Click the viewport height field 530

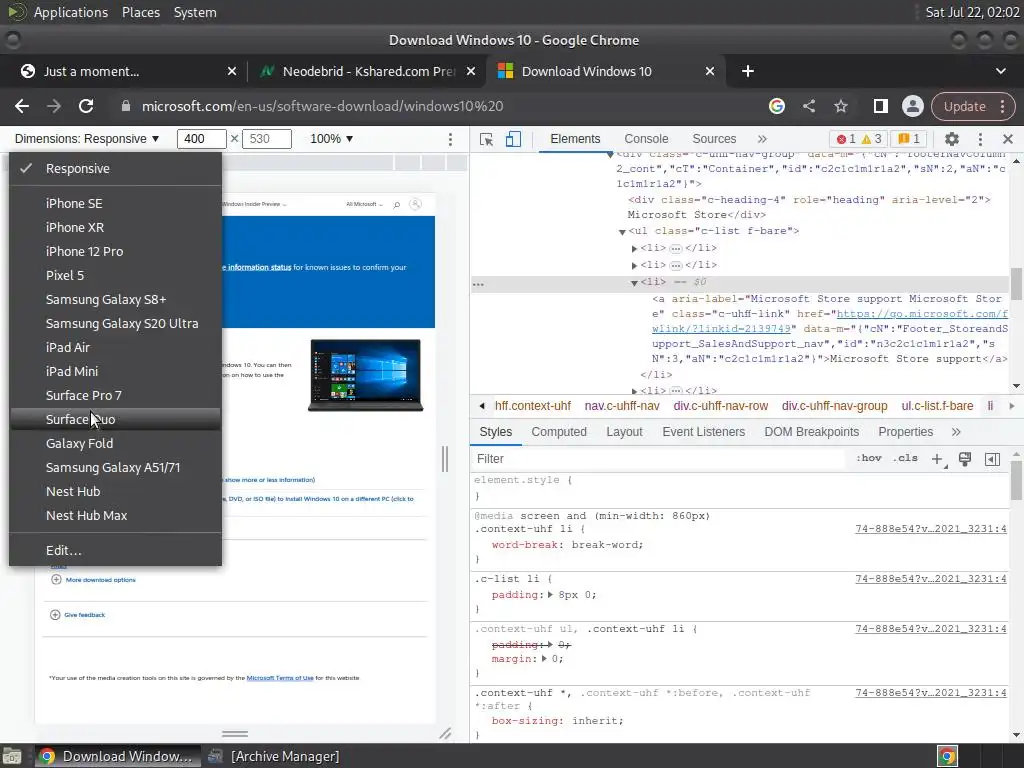click(x=266, y=139)
